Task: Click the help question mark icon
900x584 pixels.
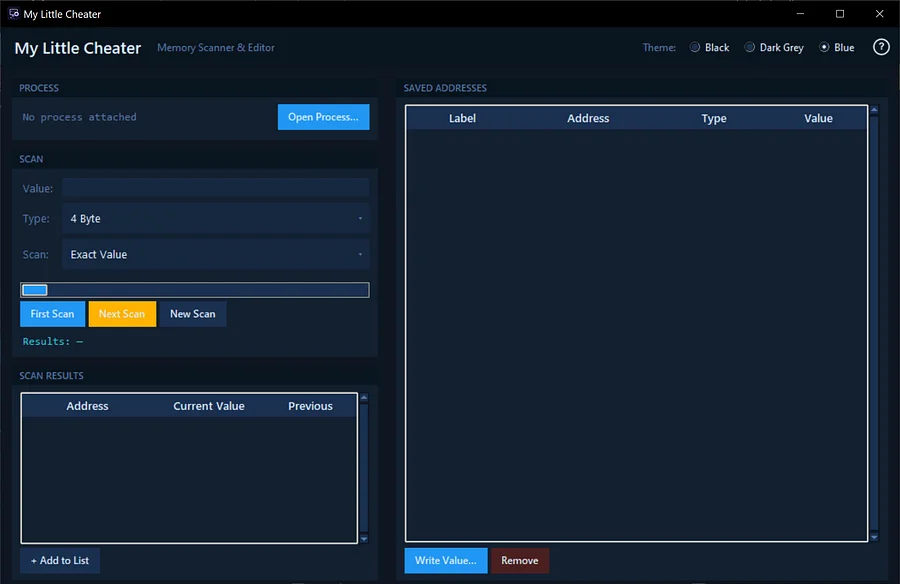Action: click(880, 47)
